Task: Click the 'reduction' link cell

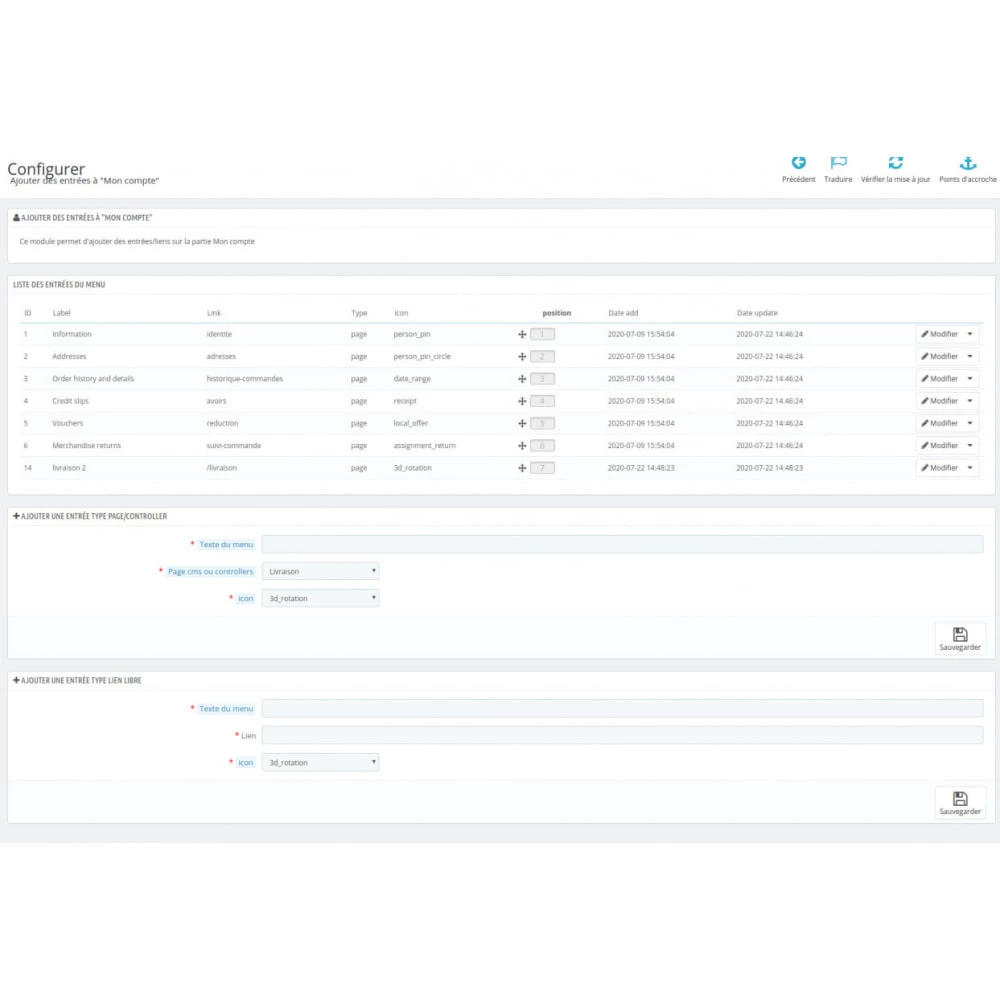Action: 222,423
